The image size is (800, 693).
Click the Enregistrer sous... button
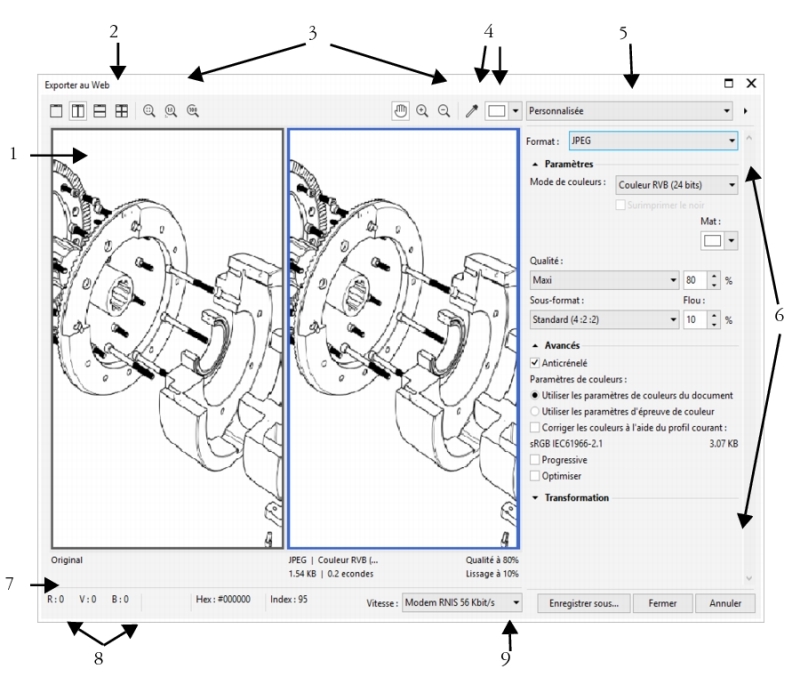(584, 603)
